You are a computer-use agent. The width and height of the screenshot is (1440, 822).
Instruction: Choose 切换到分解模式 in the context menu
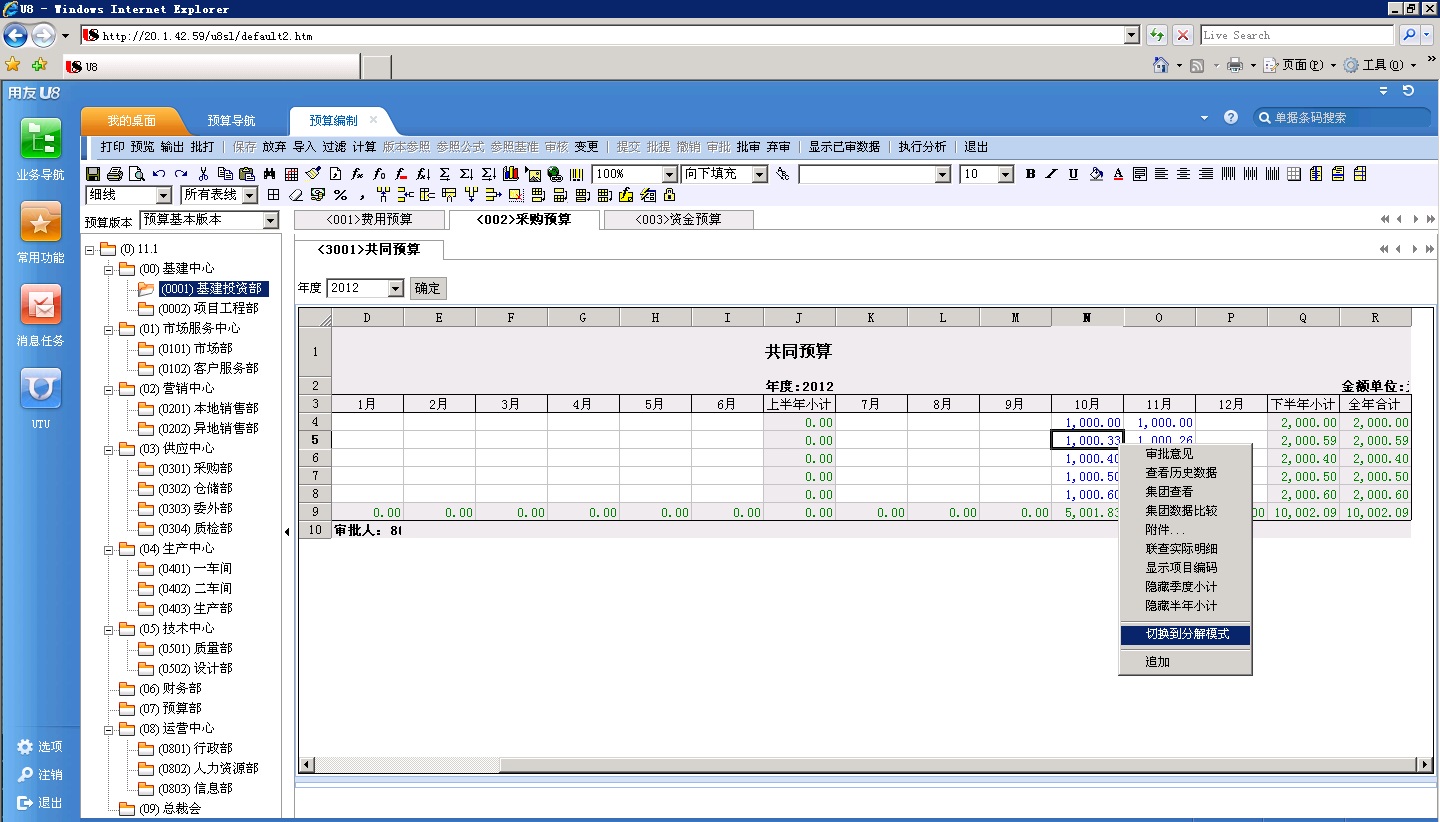click(1185, 634)
